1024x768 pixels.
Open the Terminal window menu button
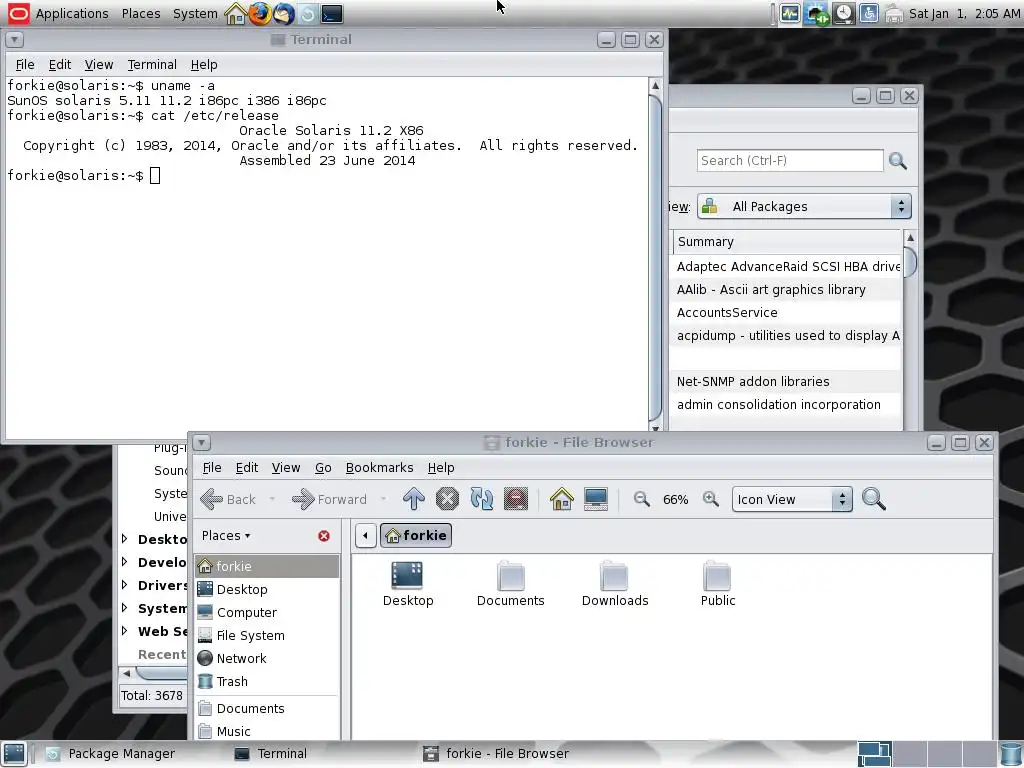pyautogui.click(x=14, y=40)
